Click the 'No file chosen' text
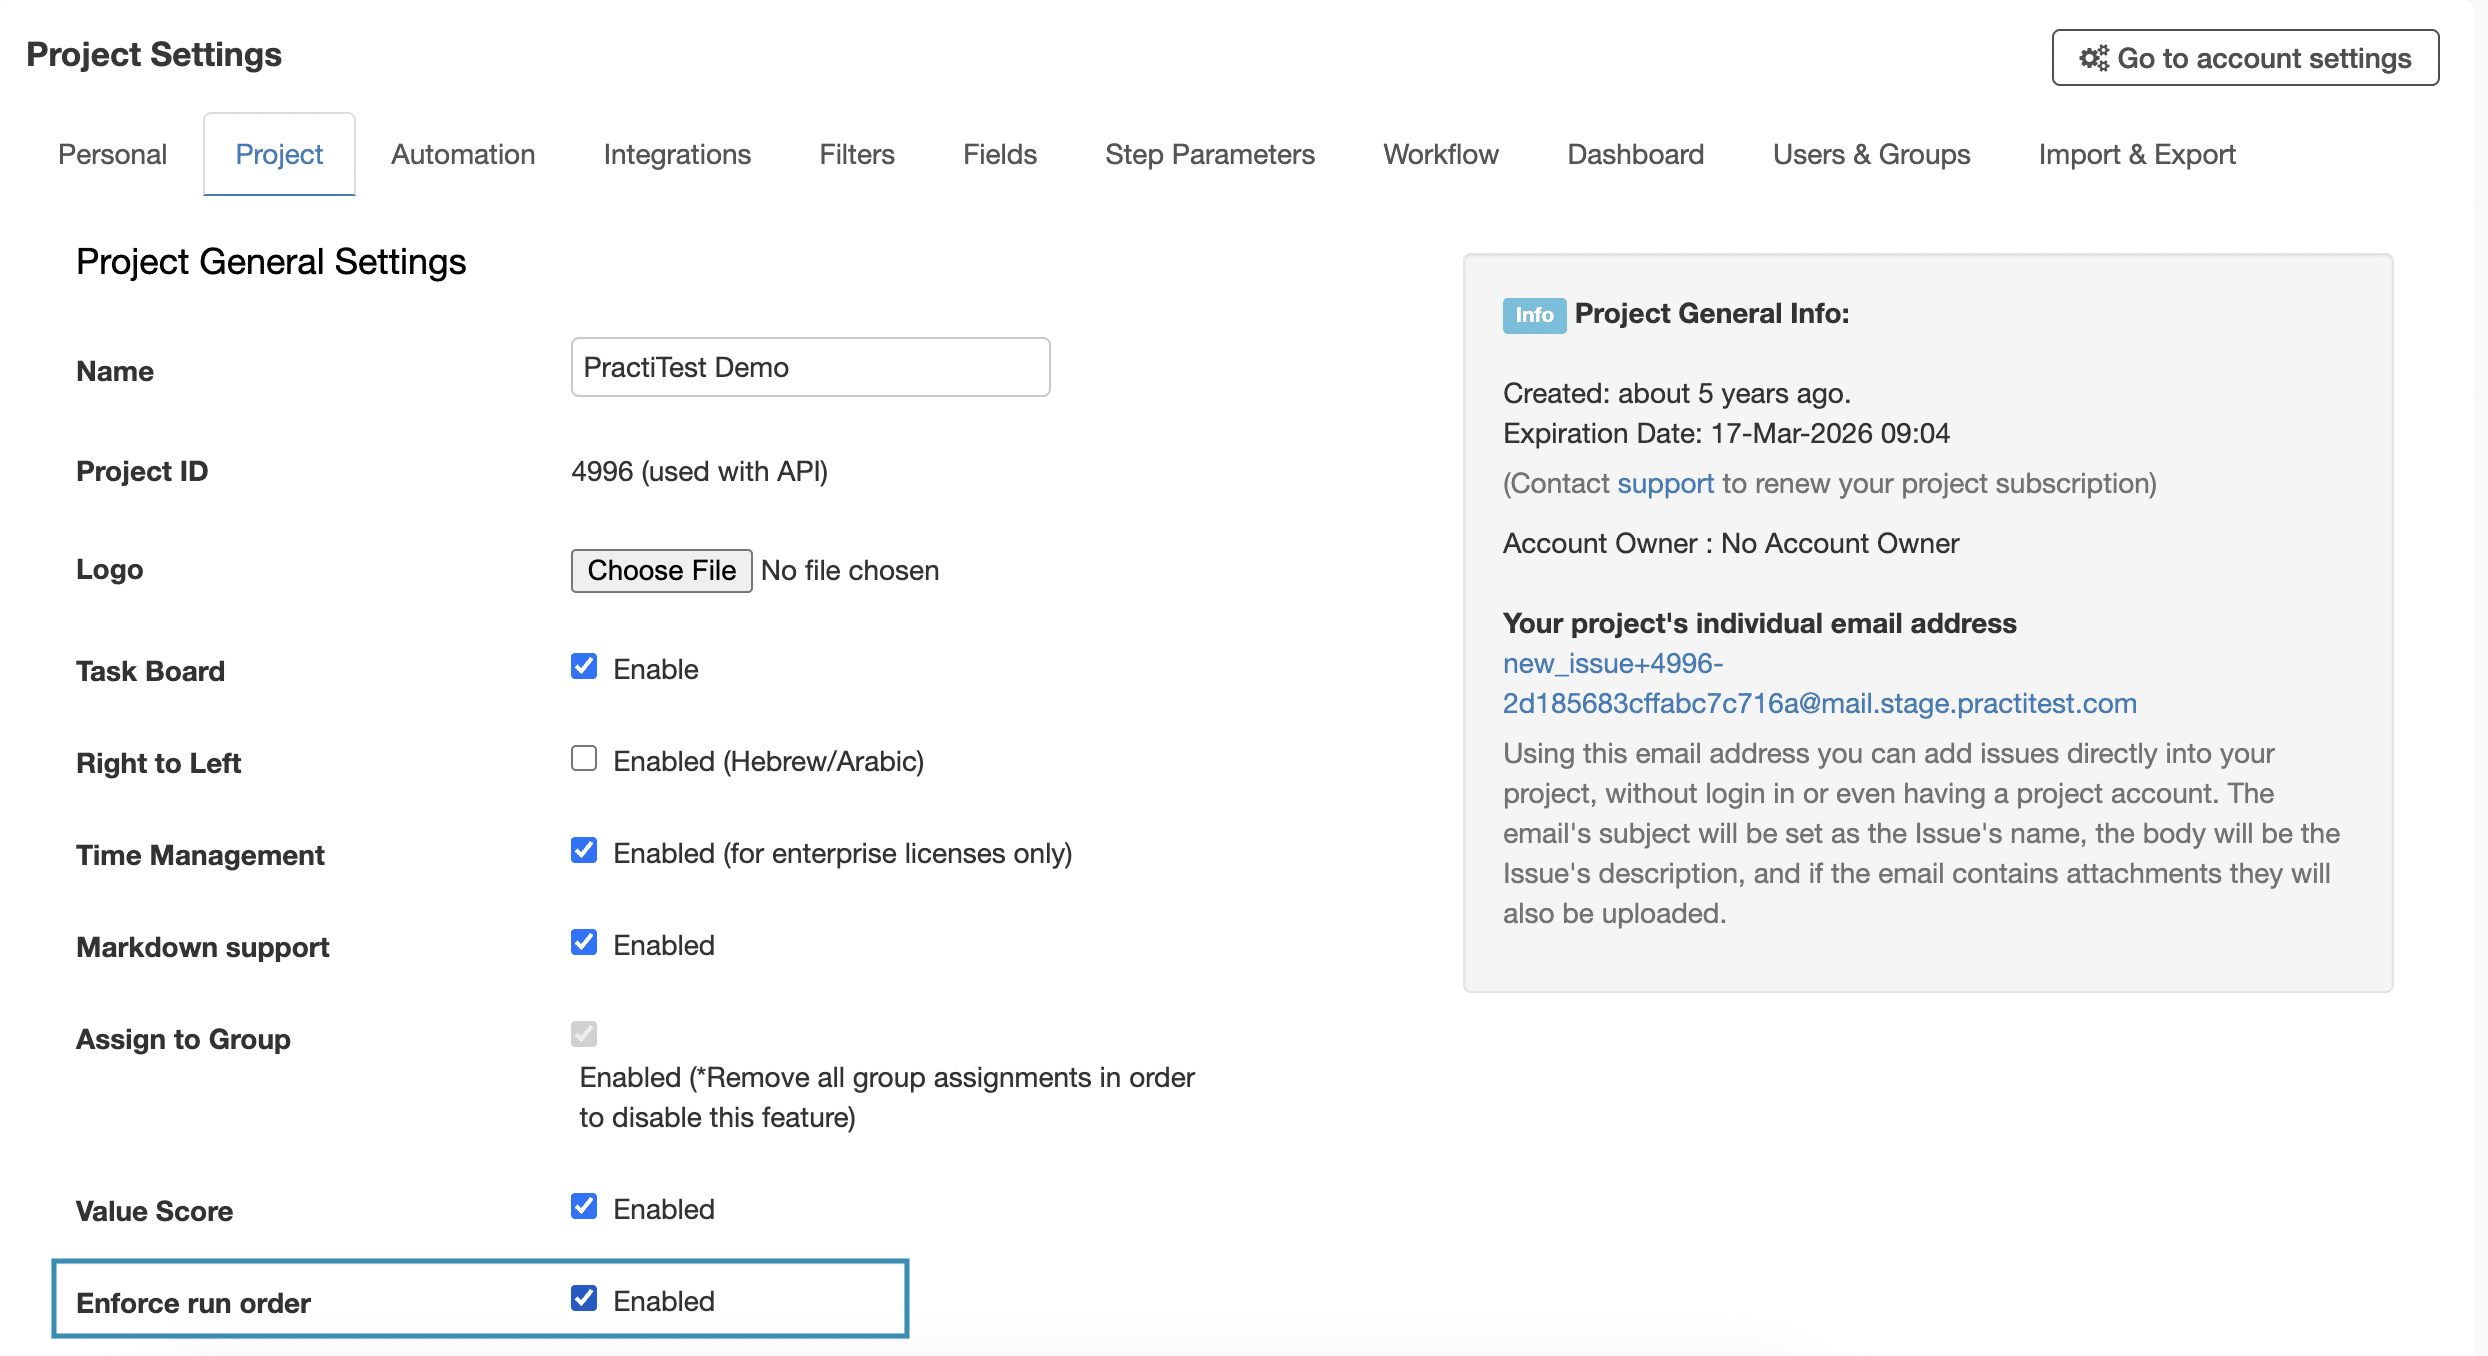 click(850, 570)
